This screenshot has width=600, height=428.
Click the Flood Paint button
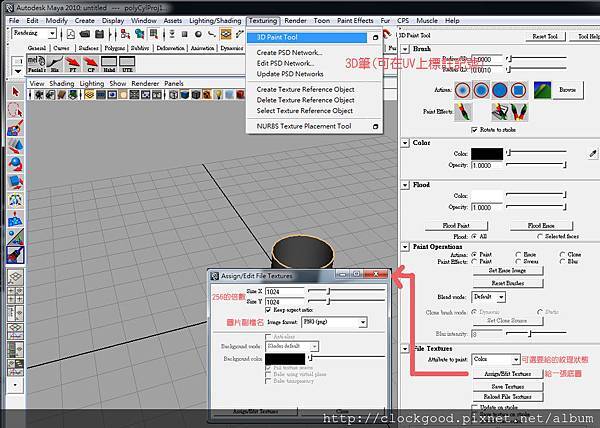point(456,226)
